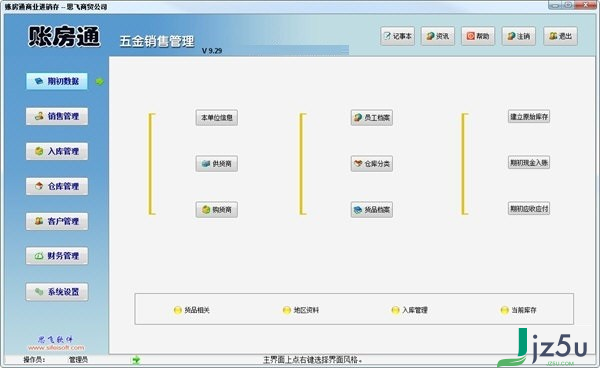
Task: Click 建立原始库存 button
Action: [529, 117]
